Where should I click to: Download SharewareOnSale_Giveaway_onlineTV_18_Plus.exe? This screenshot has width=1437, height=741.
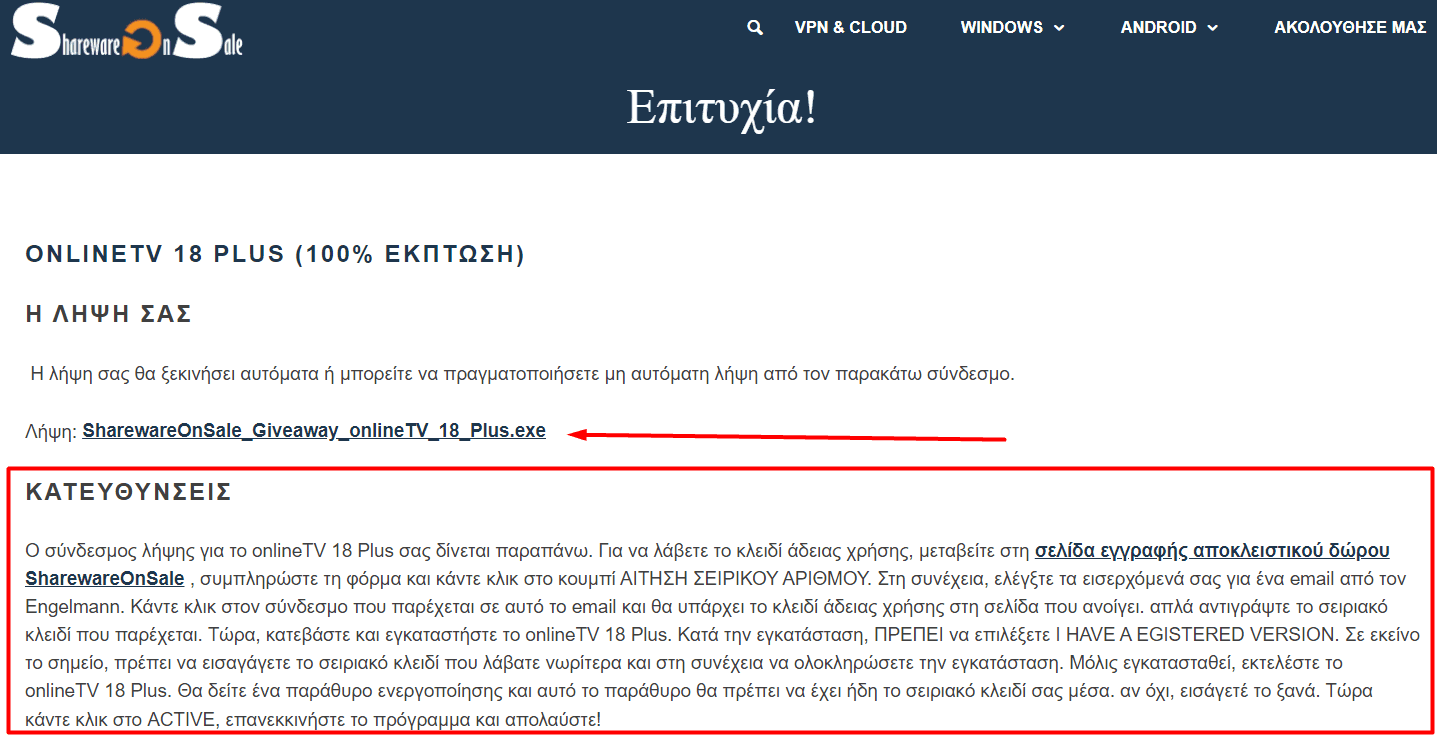click(x=314, y=432)
